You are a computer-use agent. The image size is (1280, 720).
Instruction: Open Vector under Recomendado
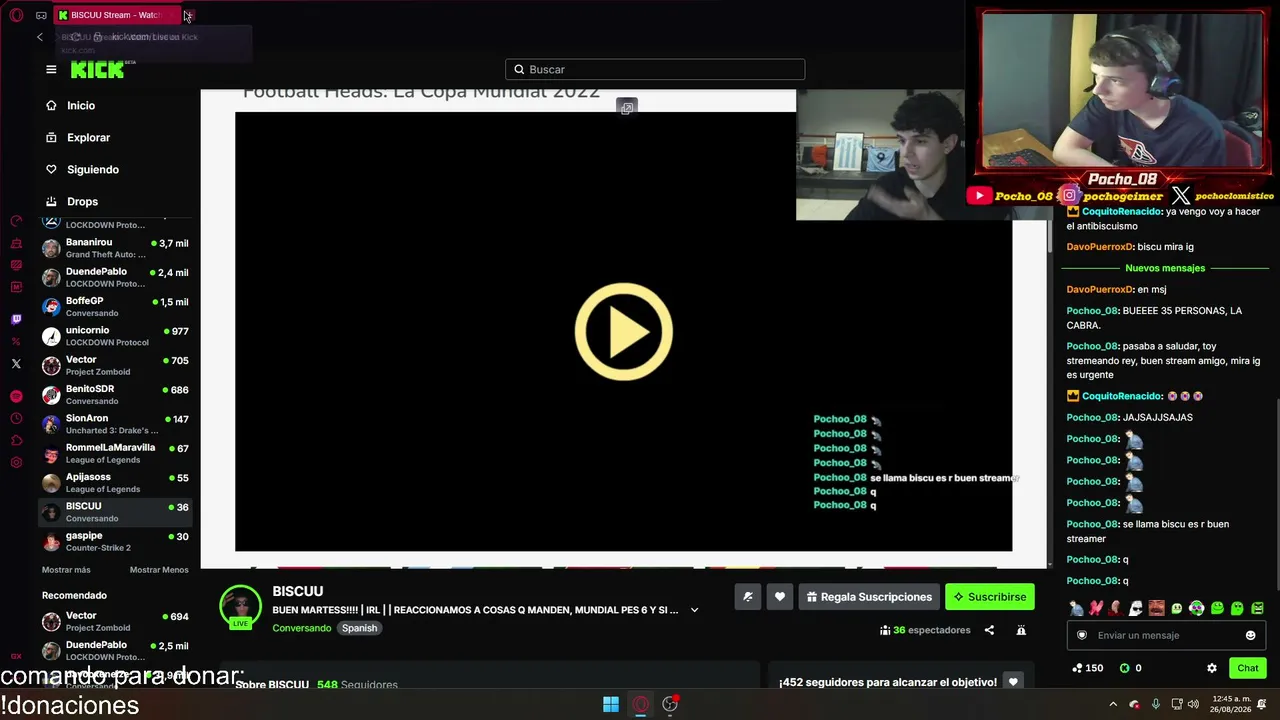[x=115, y=621]
